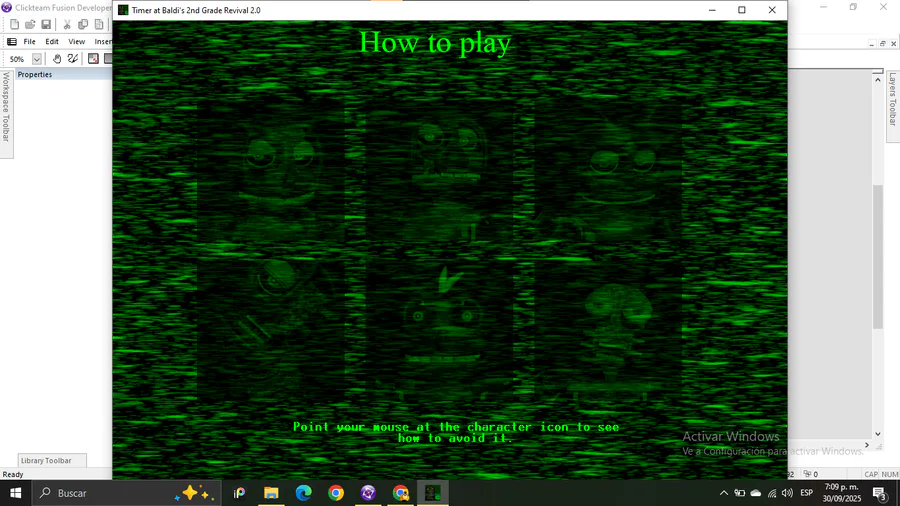Close the Timer at Baldi's game window
Viewport: 900px width, 506px height.
point(772,10)
